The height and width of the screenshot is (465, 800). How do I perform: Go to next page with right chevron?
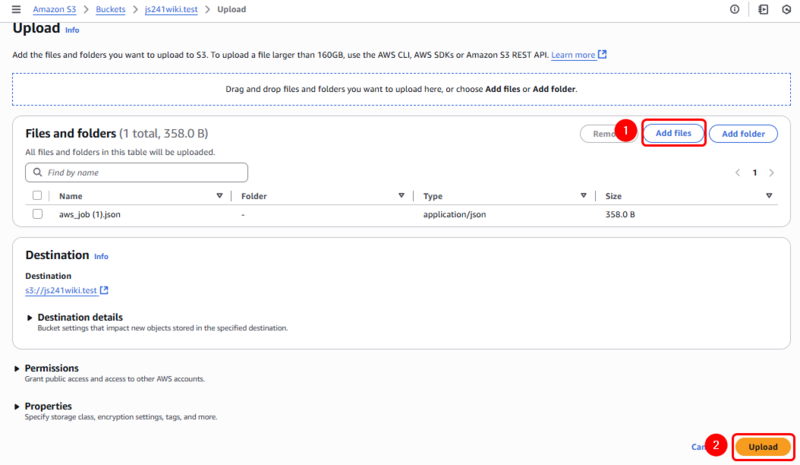(771, 172)
